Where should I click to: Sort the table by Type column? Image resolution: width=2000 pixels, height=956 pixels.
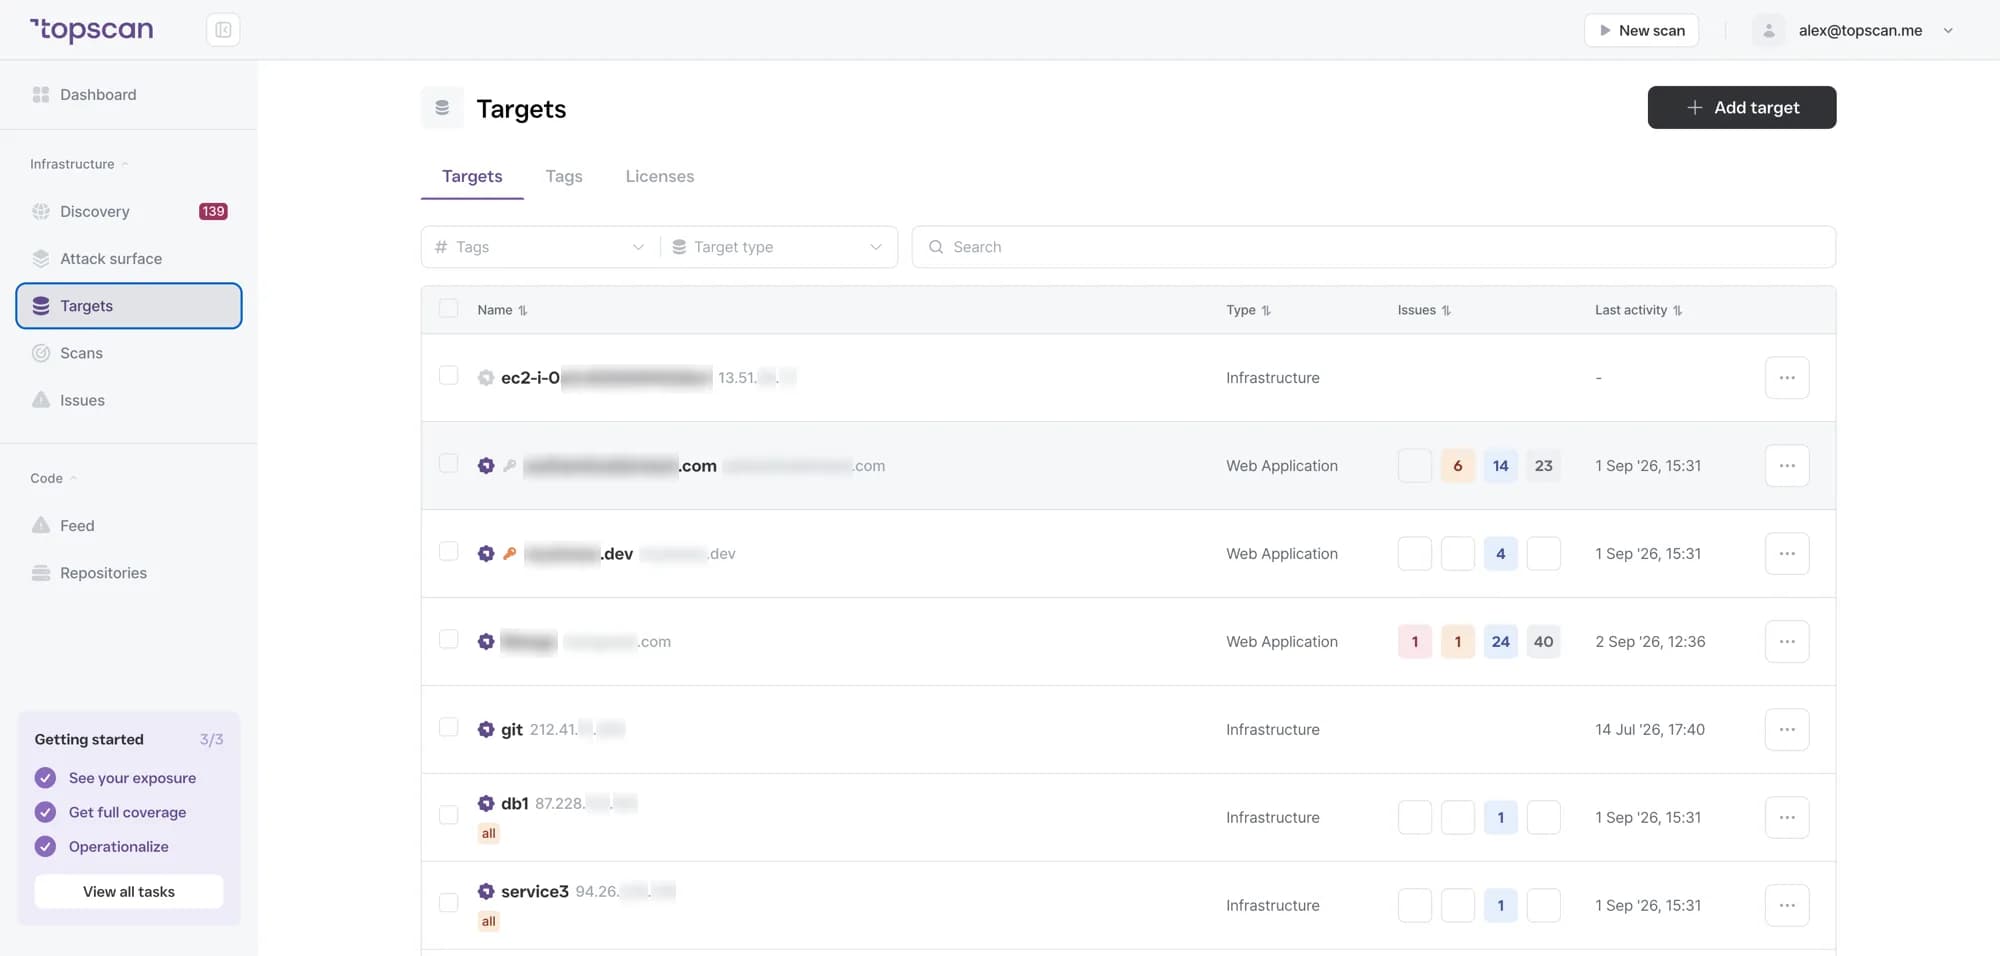[x=1248, y=310]
